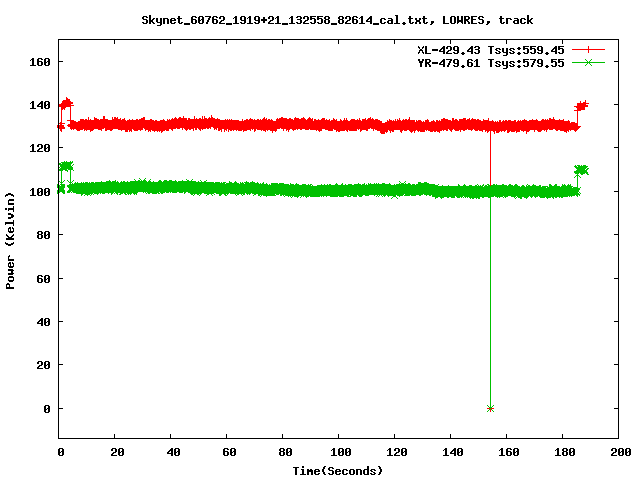Click y-axis tick label 160

coord(40,62)
